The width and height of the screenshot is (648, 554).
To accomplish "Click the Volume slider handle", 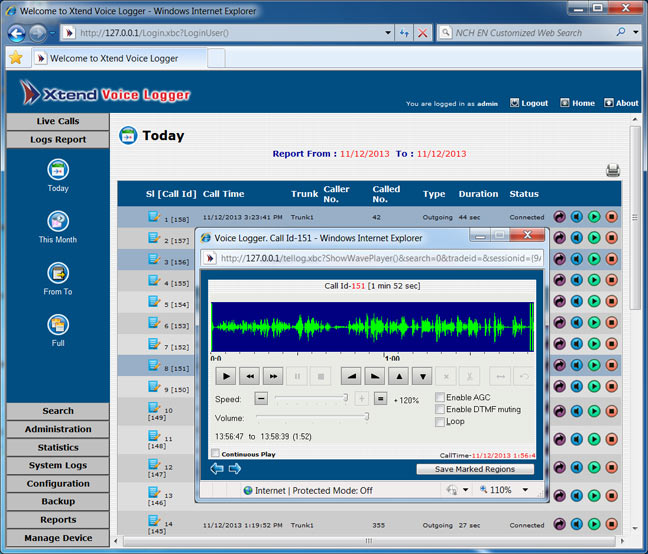I will click(367, 416).
